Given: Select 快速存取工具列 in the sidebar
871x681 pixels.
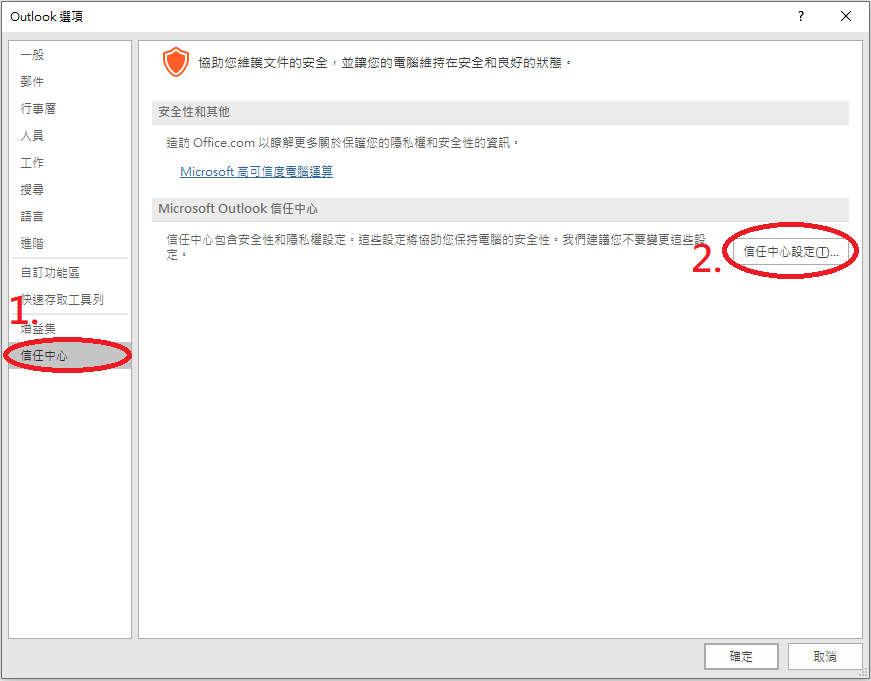Looking at the screenshot, I should pyautogui.click(x=70, y=300).
